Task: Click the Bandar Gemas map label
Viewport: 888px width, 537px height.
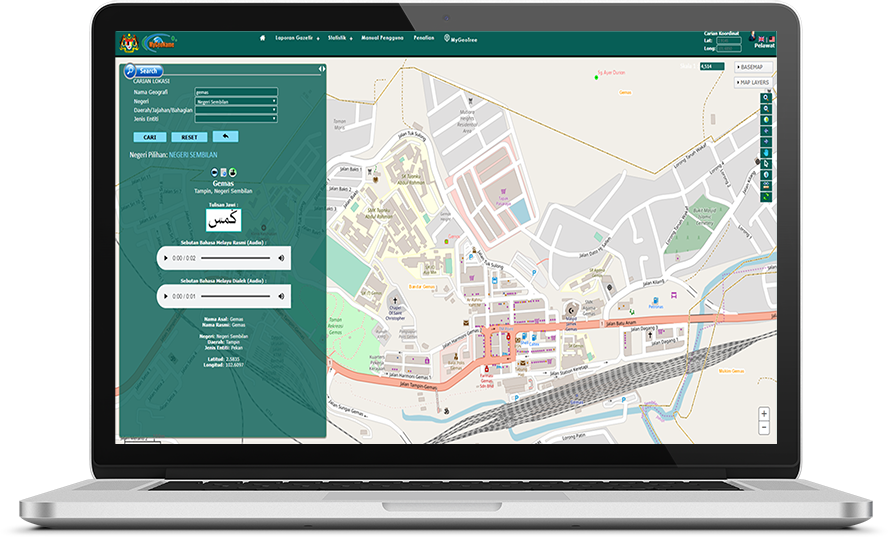Action: point(421,287)
